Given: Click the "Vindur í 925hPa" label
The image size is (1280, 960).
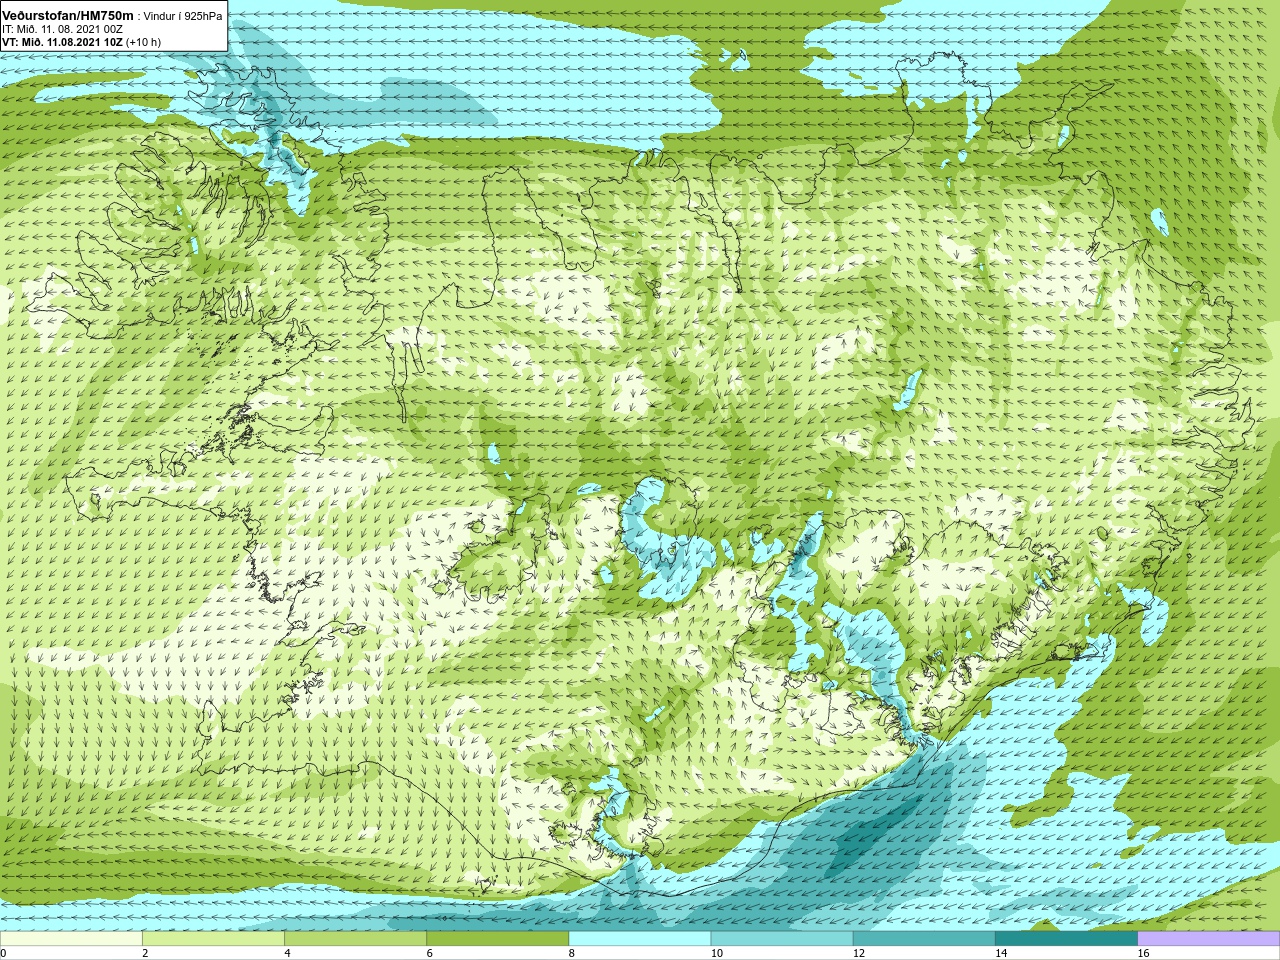Looking at the screenshot, I should 183,16.
